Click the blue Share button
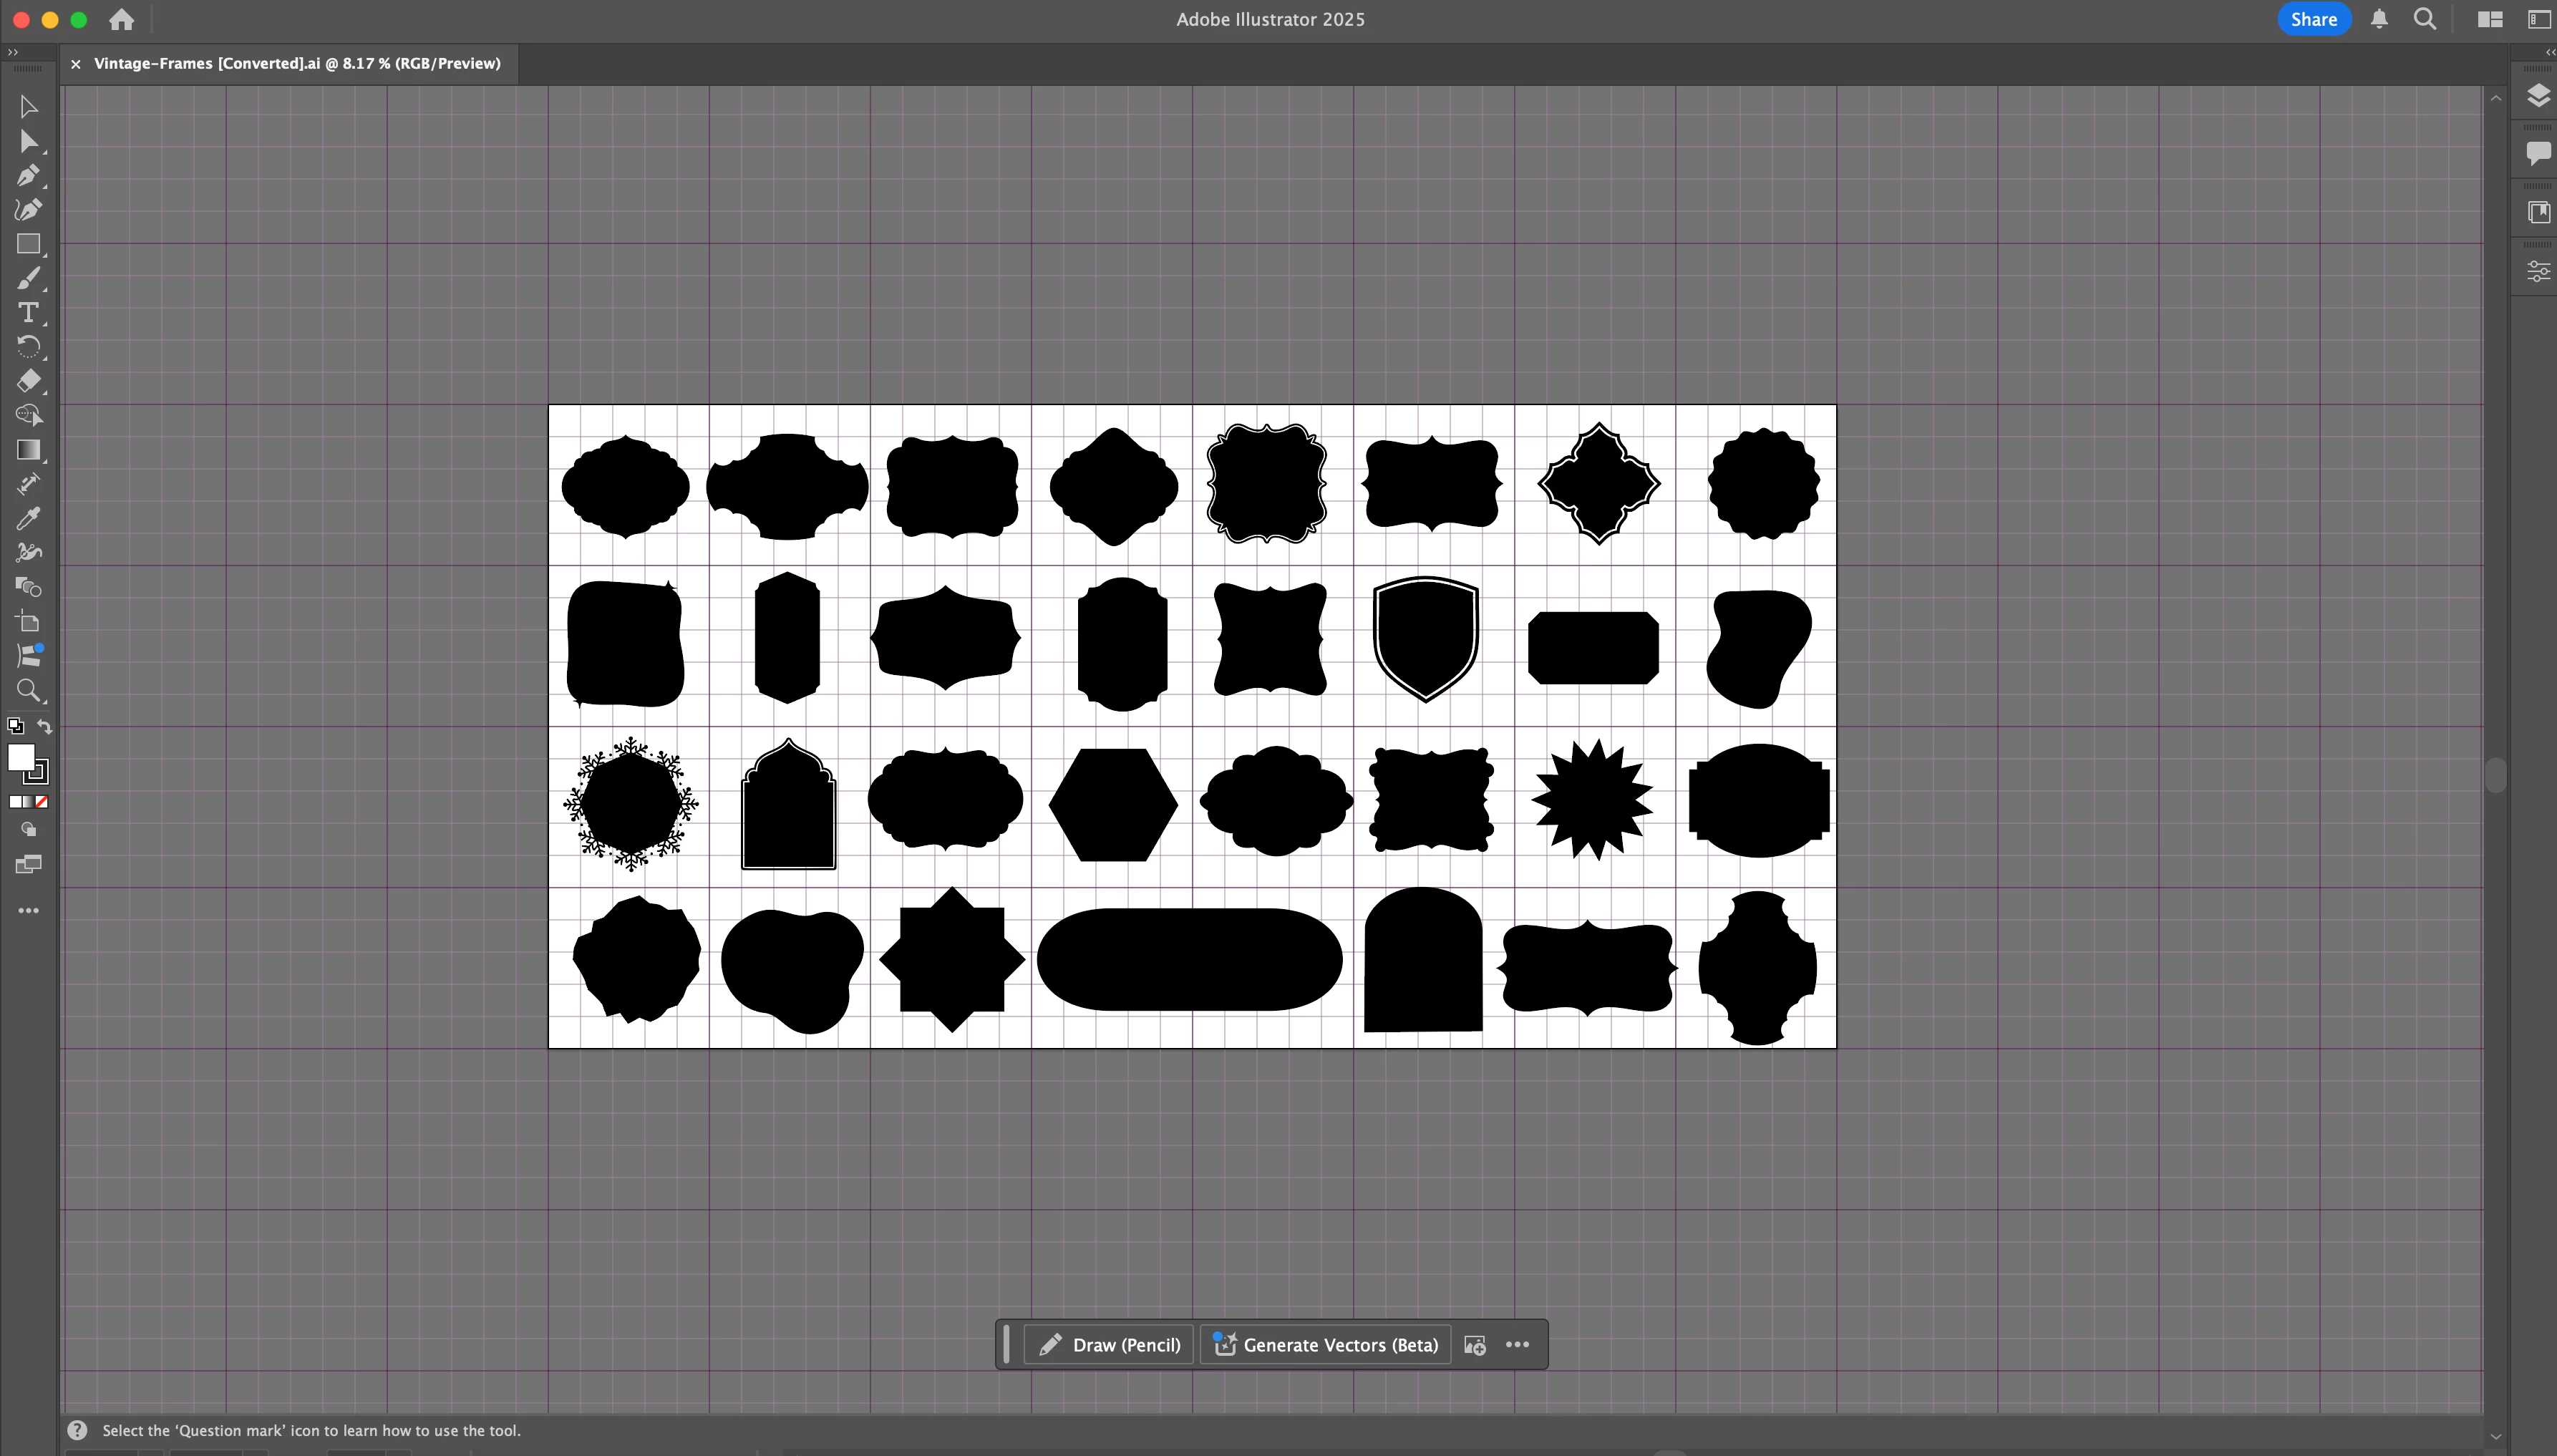The width and height of the screenshot is (2557, 1456). (x=2313, y=19)
